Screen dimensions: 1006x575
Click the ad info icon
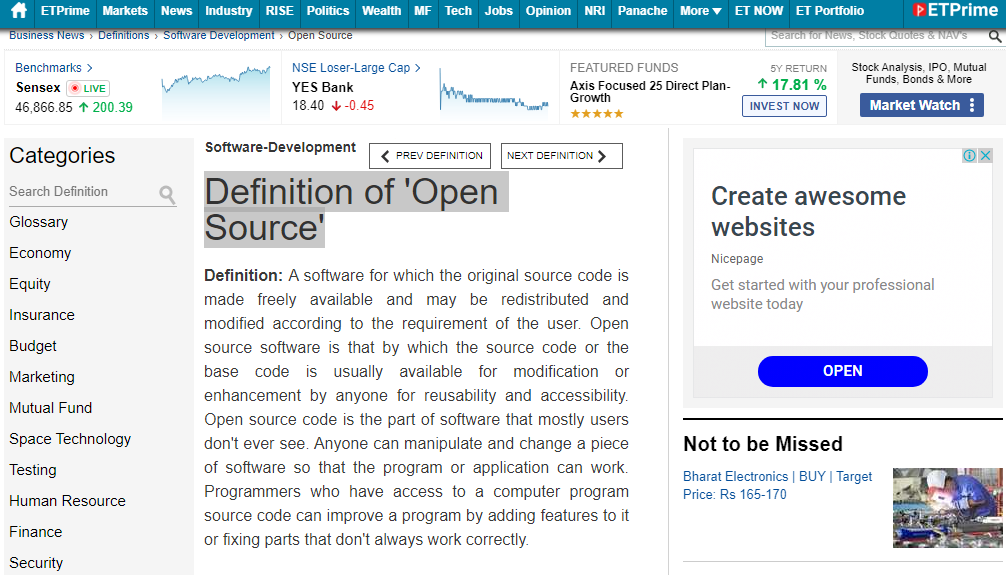coord(969,155)
